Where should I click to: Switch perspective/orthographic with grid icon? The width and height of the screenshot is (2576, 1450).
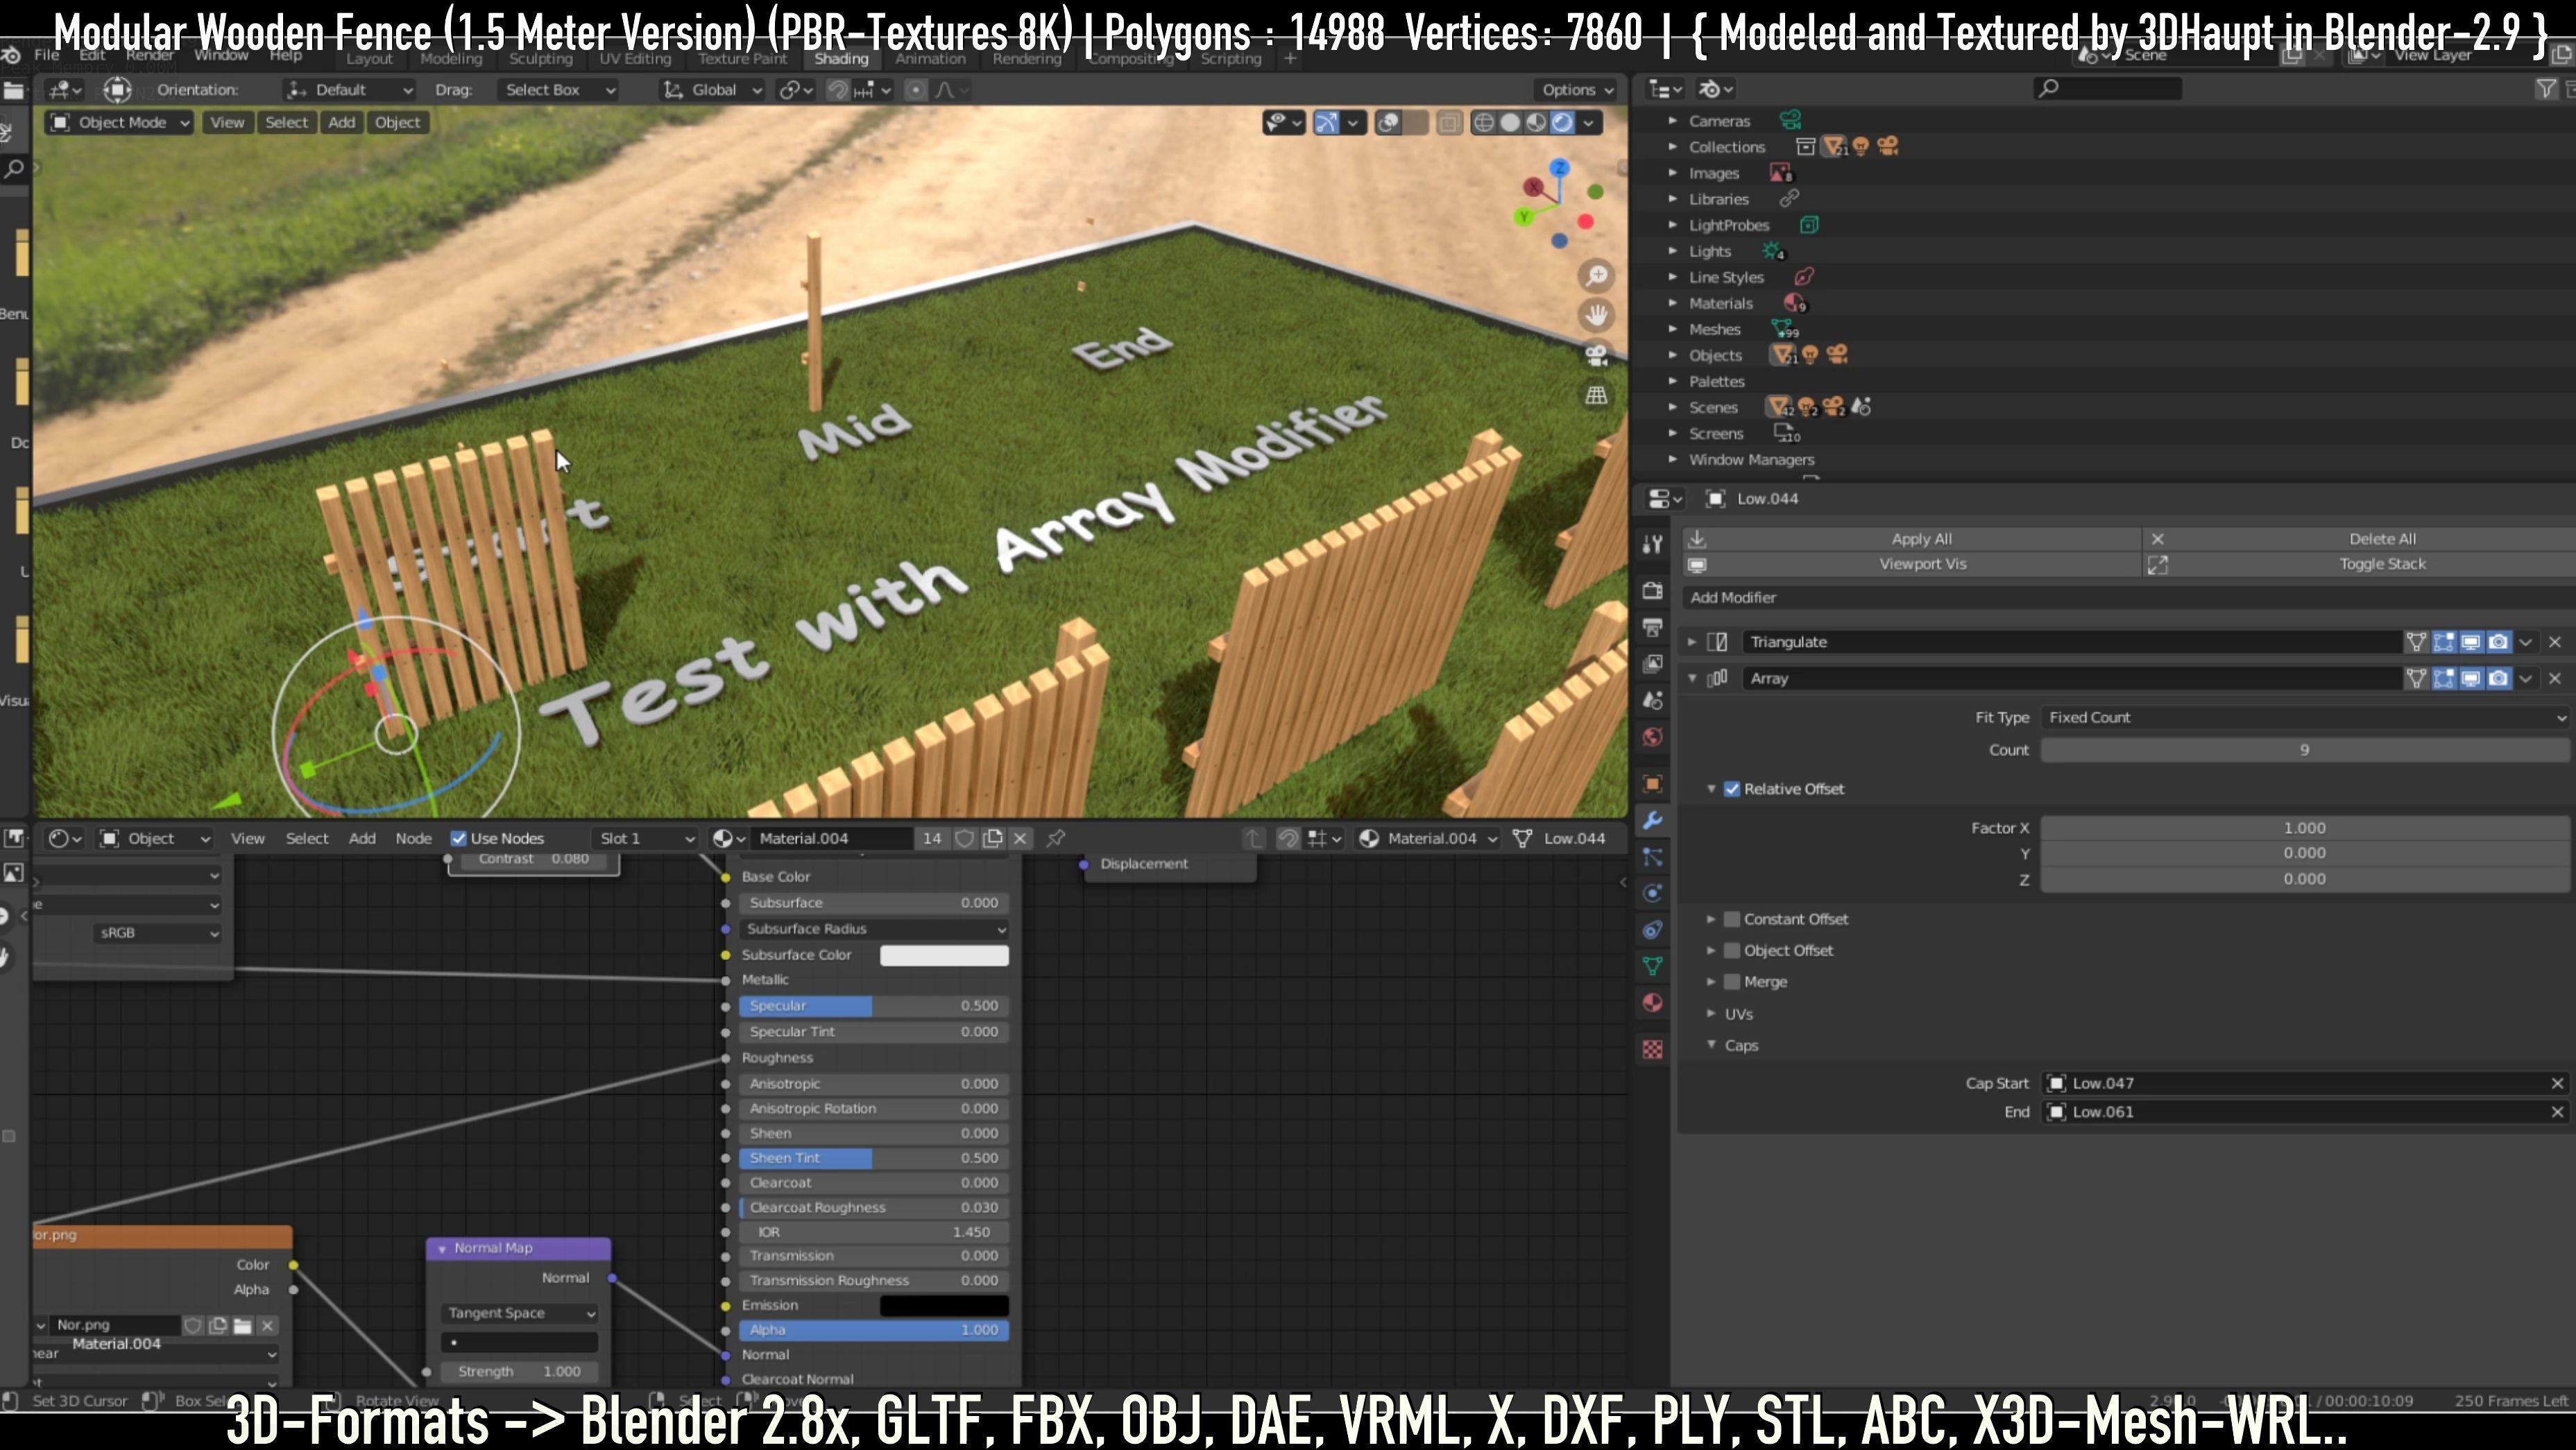click(x=1597, y=395)
